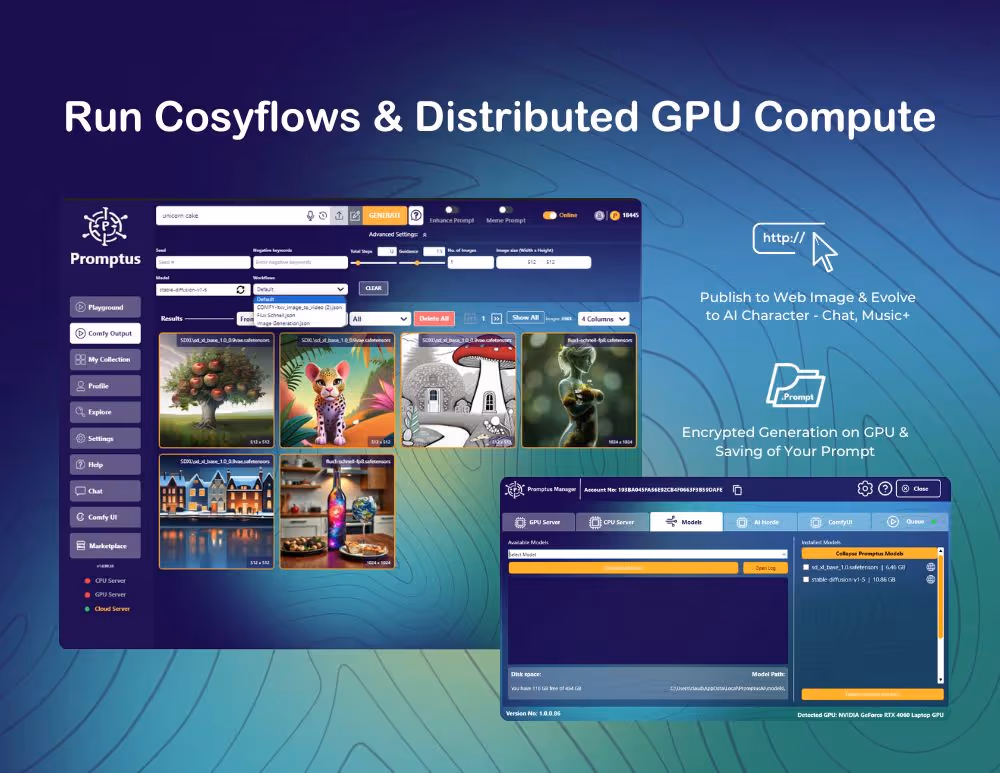1000x773 pixels.
Task: Click the green Cloud Server status indicator
Action: coord(87,609)
